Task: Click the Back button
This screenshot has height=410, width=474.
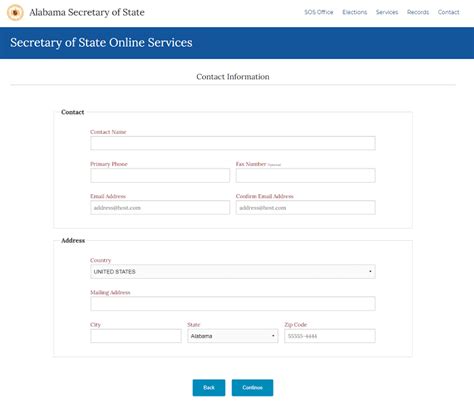Action: point(209,388)
